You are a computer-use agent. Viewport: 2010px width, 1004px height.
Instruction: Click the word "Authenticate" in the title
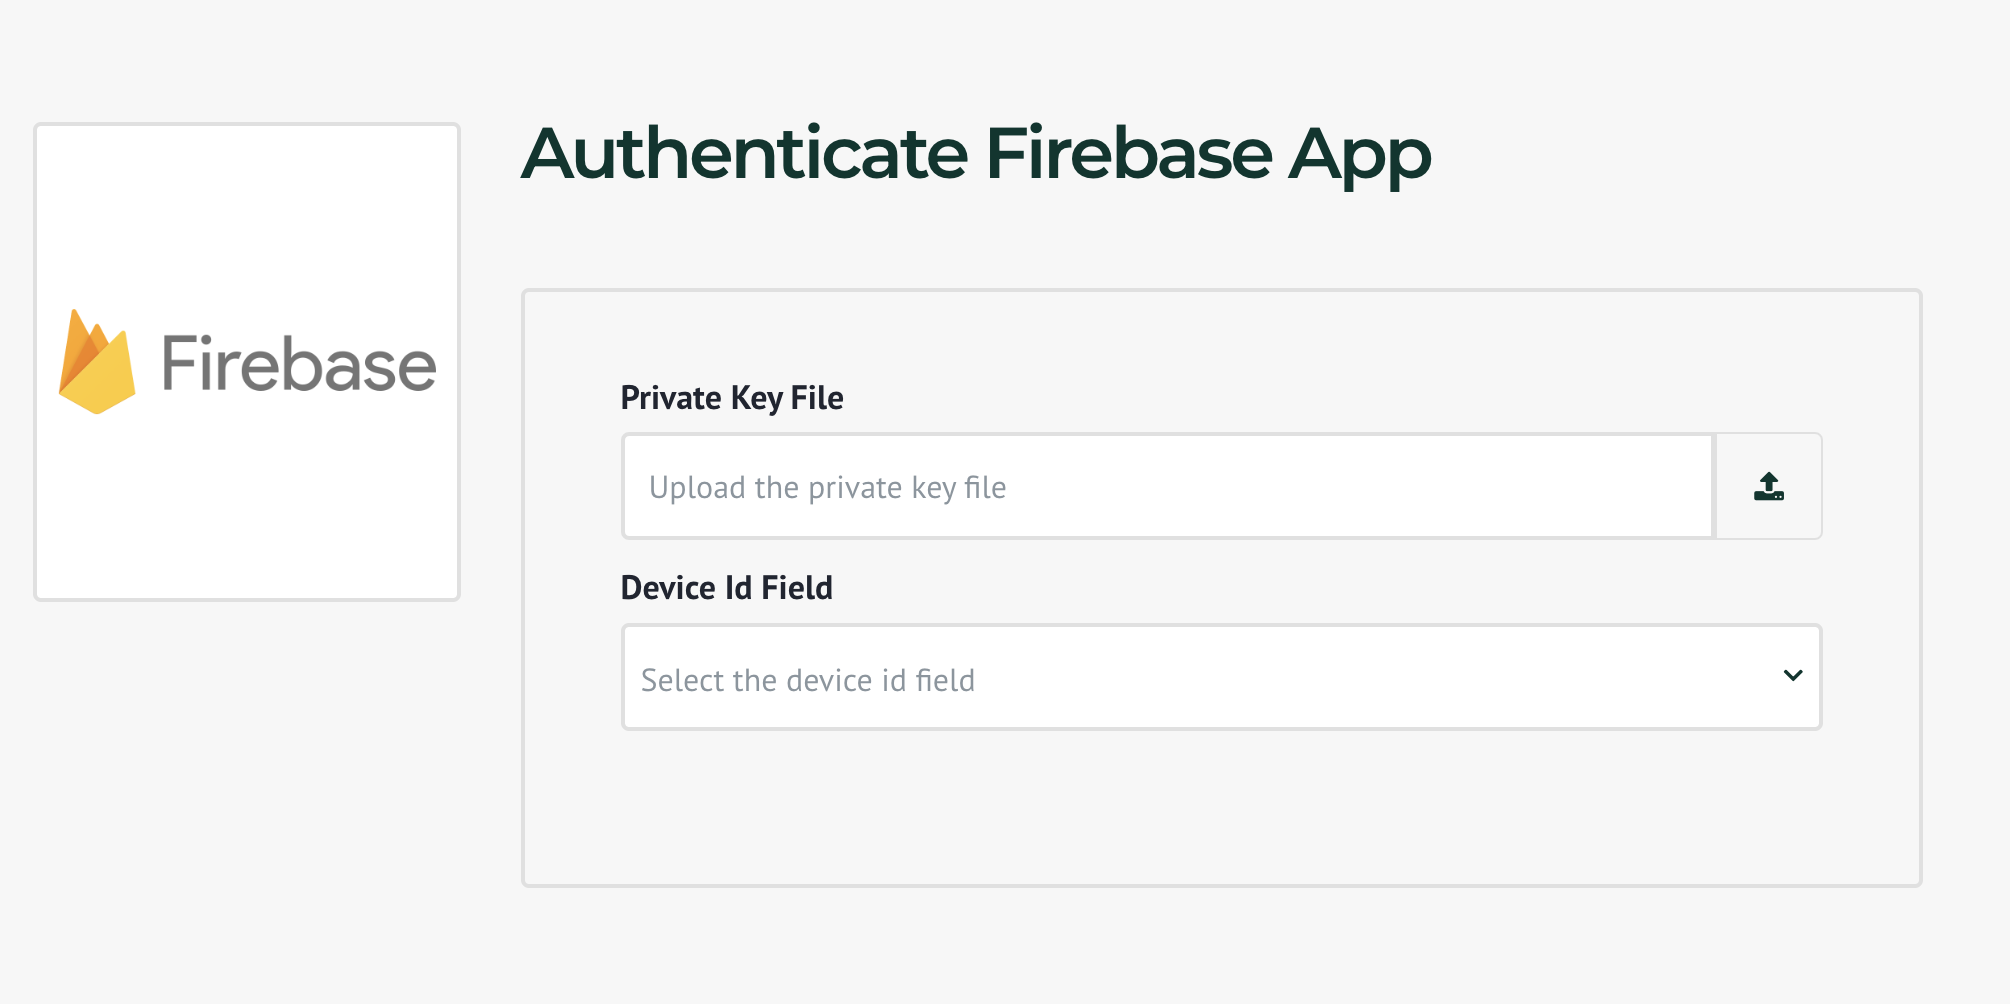pyautogui.click(x=745, y=155)
